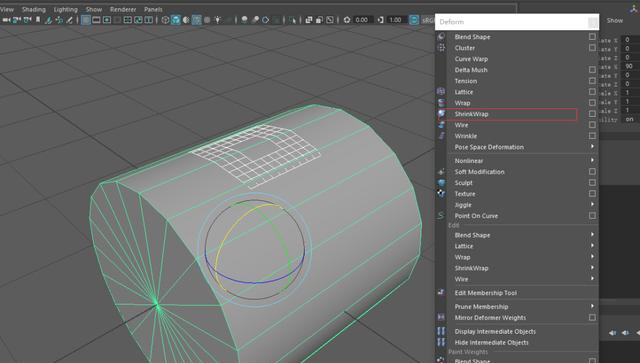
Task: Toggle the X-Ray display icon
Action: click(309, 20)
